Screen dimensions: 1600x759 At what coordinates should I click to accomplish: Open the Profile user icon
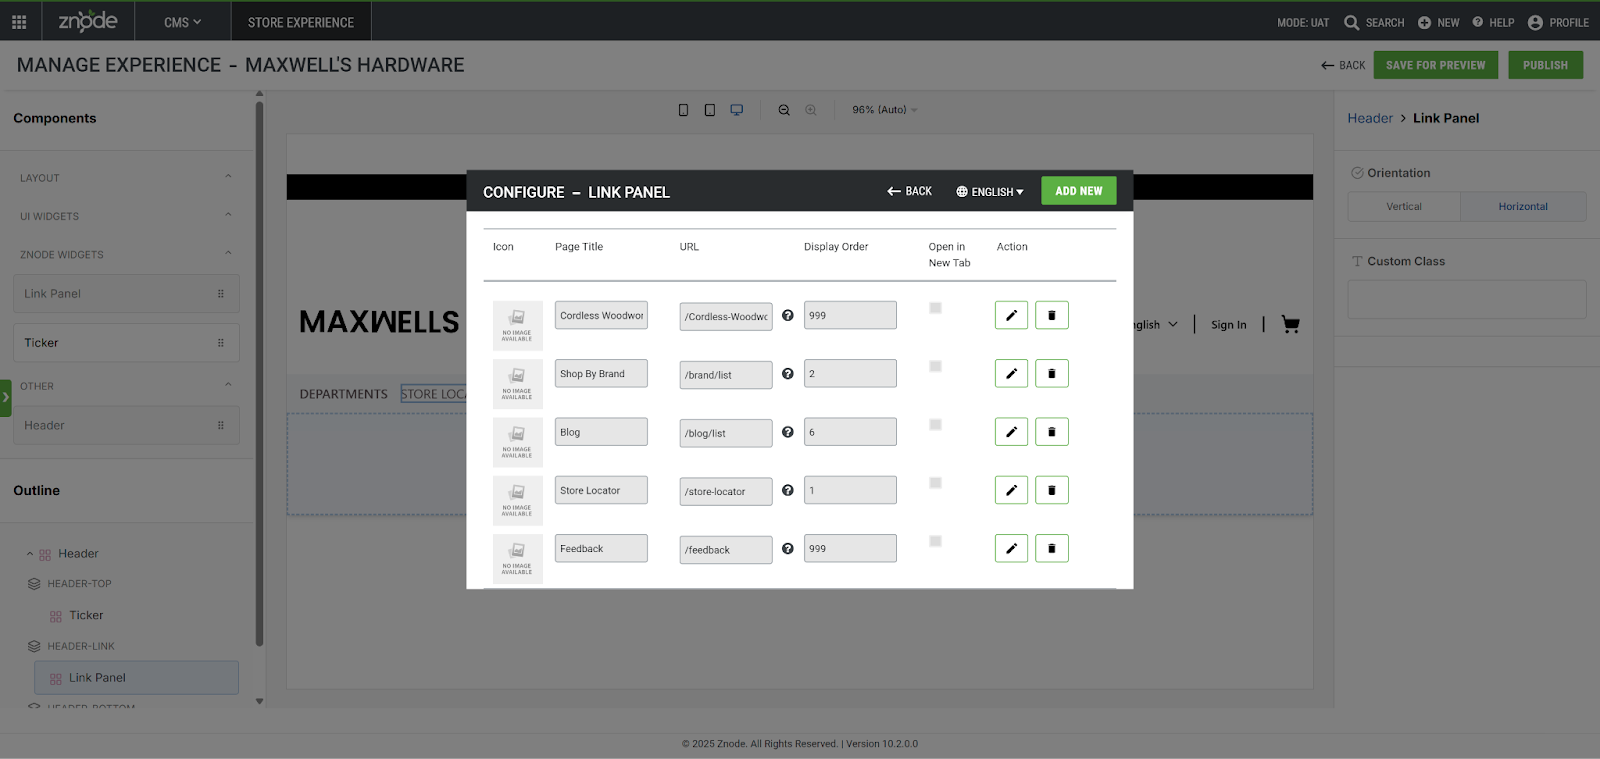[1535, 22]
